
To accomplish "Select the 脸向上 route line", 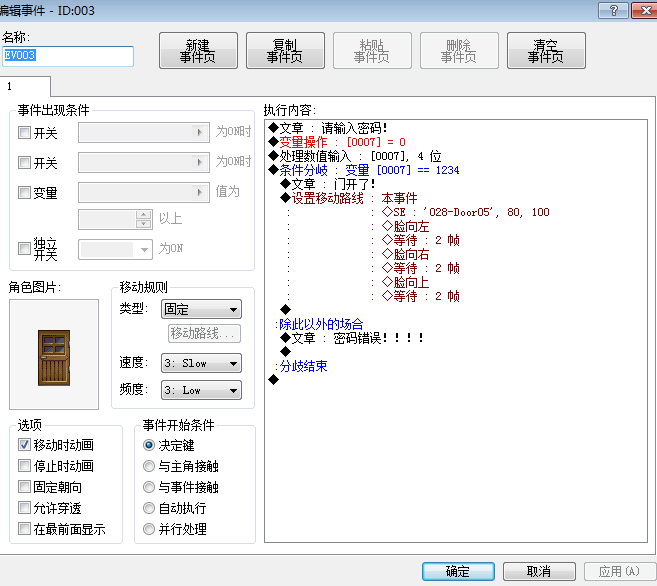I will coord(406,282).
